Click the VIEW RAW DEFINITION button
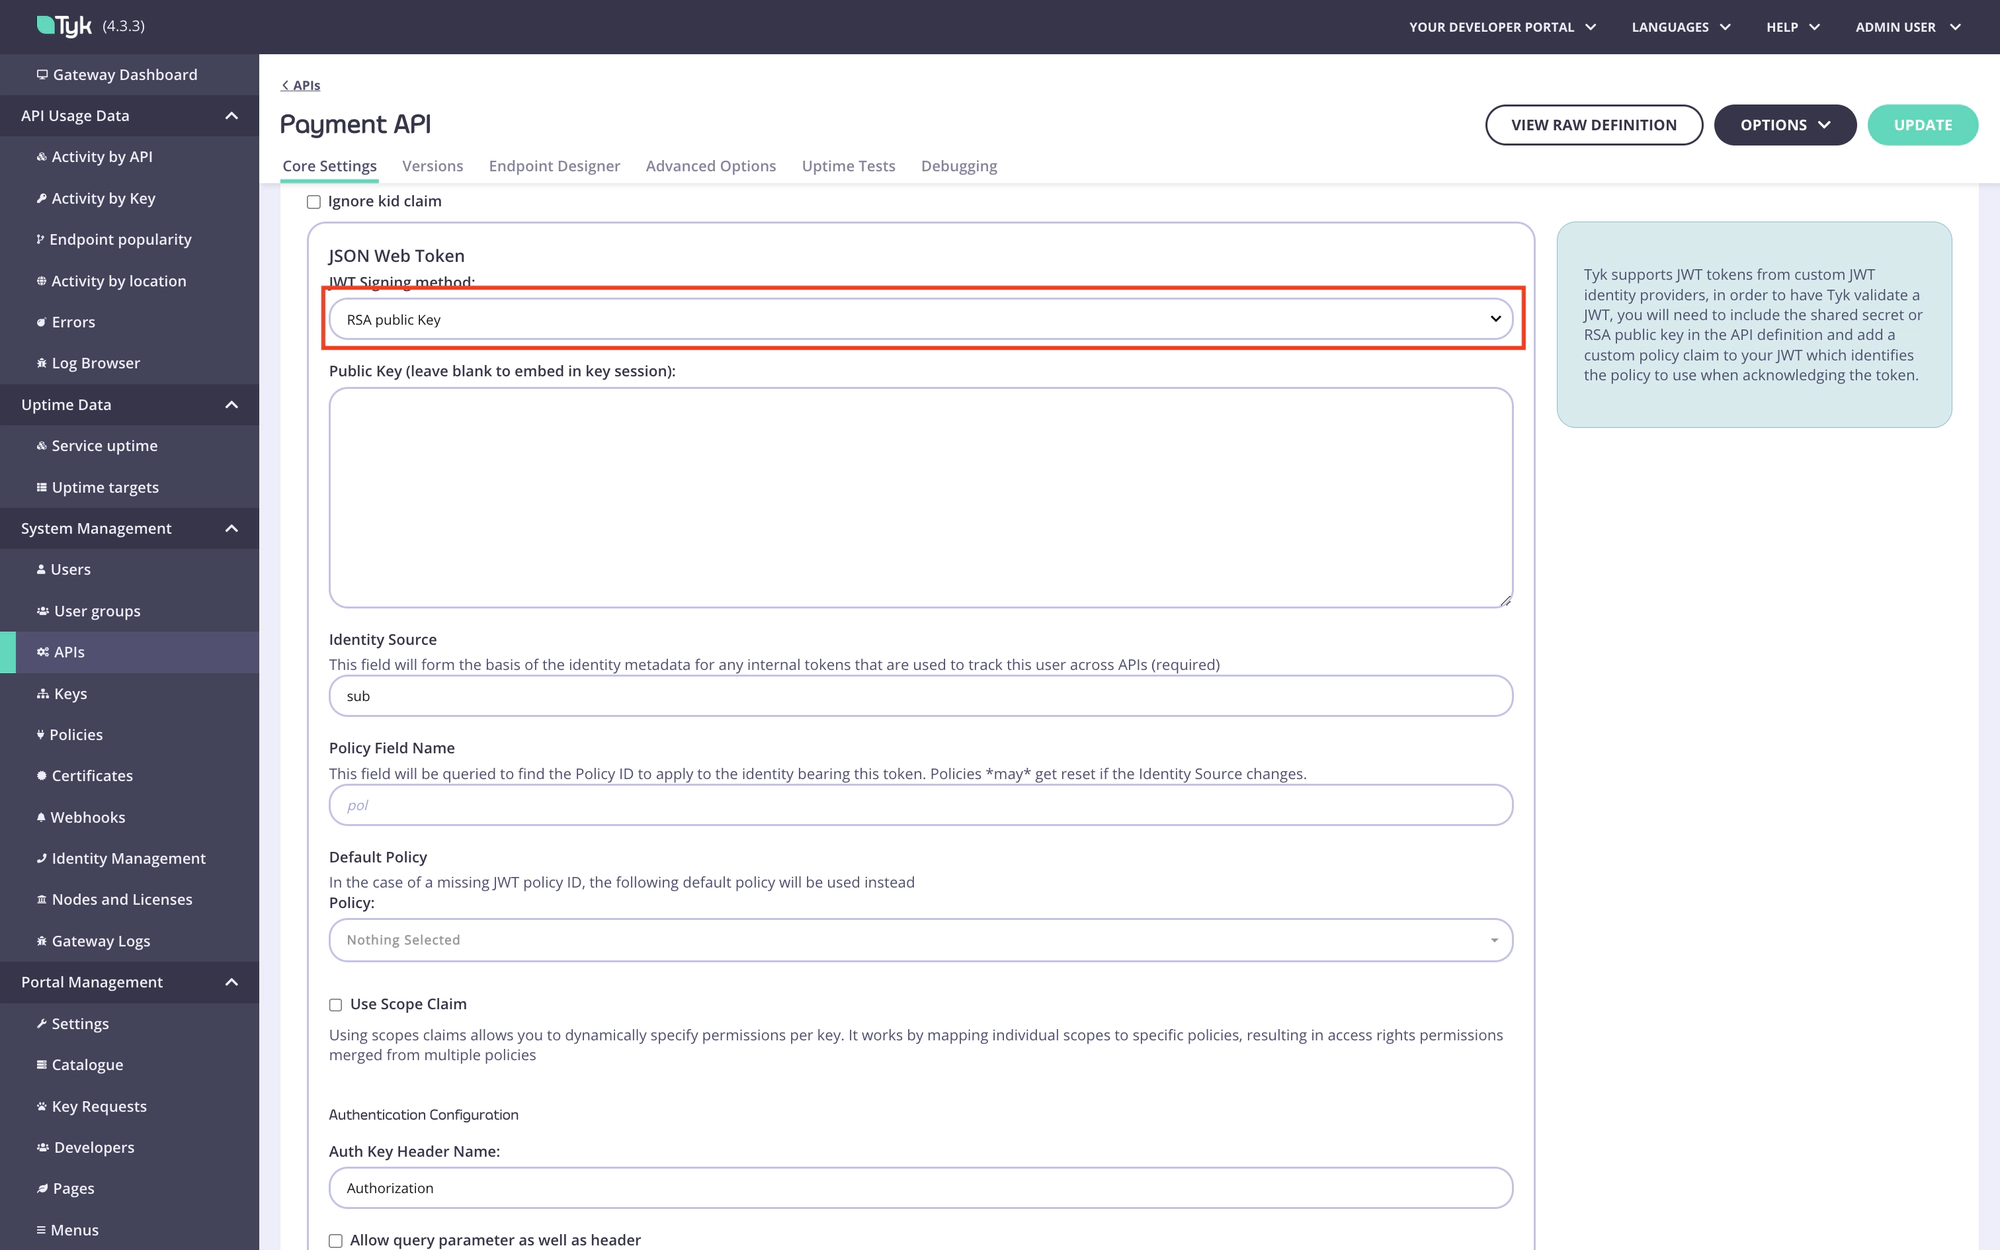The height and width of the screenshot is (1250, 2000). point(1594,124)
